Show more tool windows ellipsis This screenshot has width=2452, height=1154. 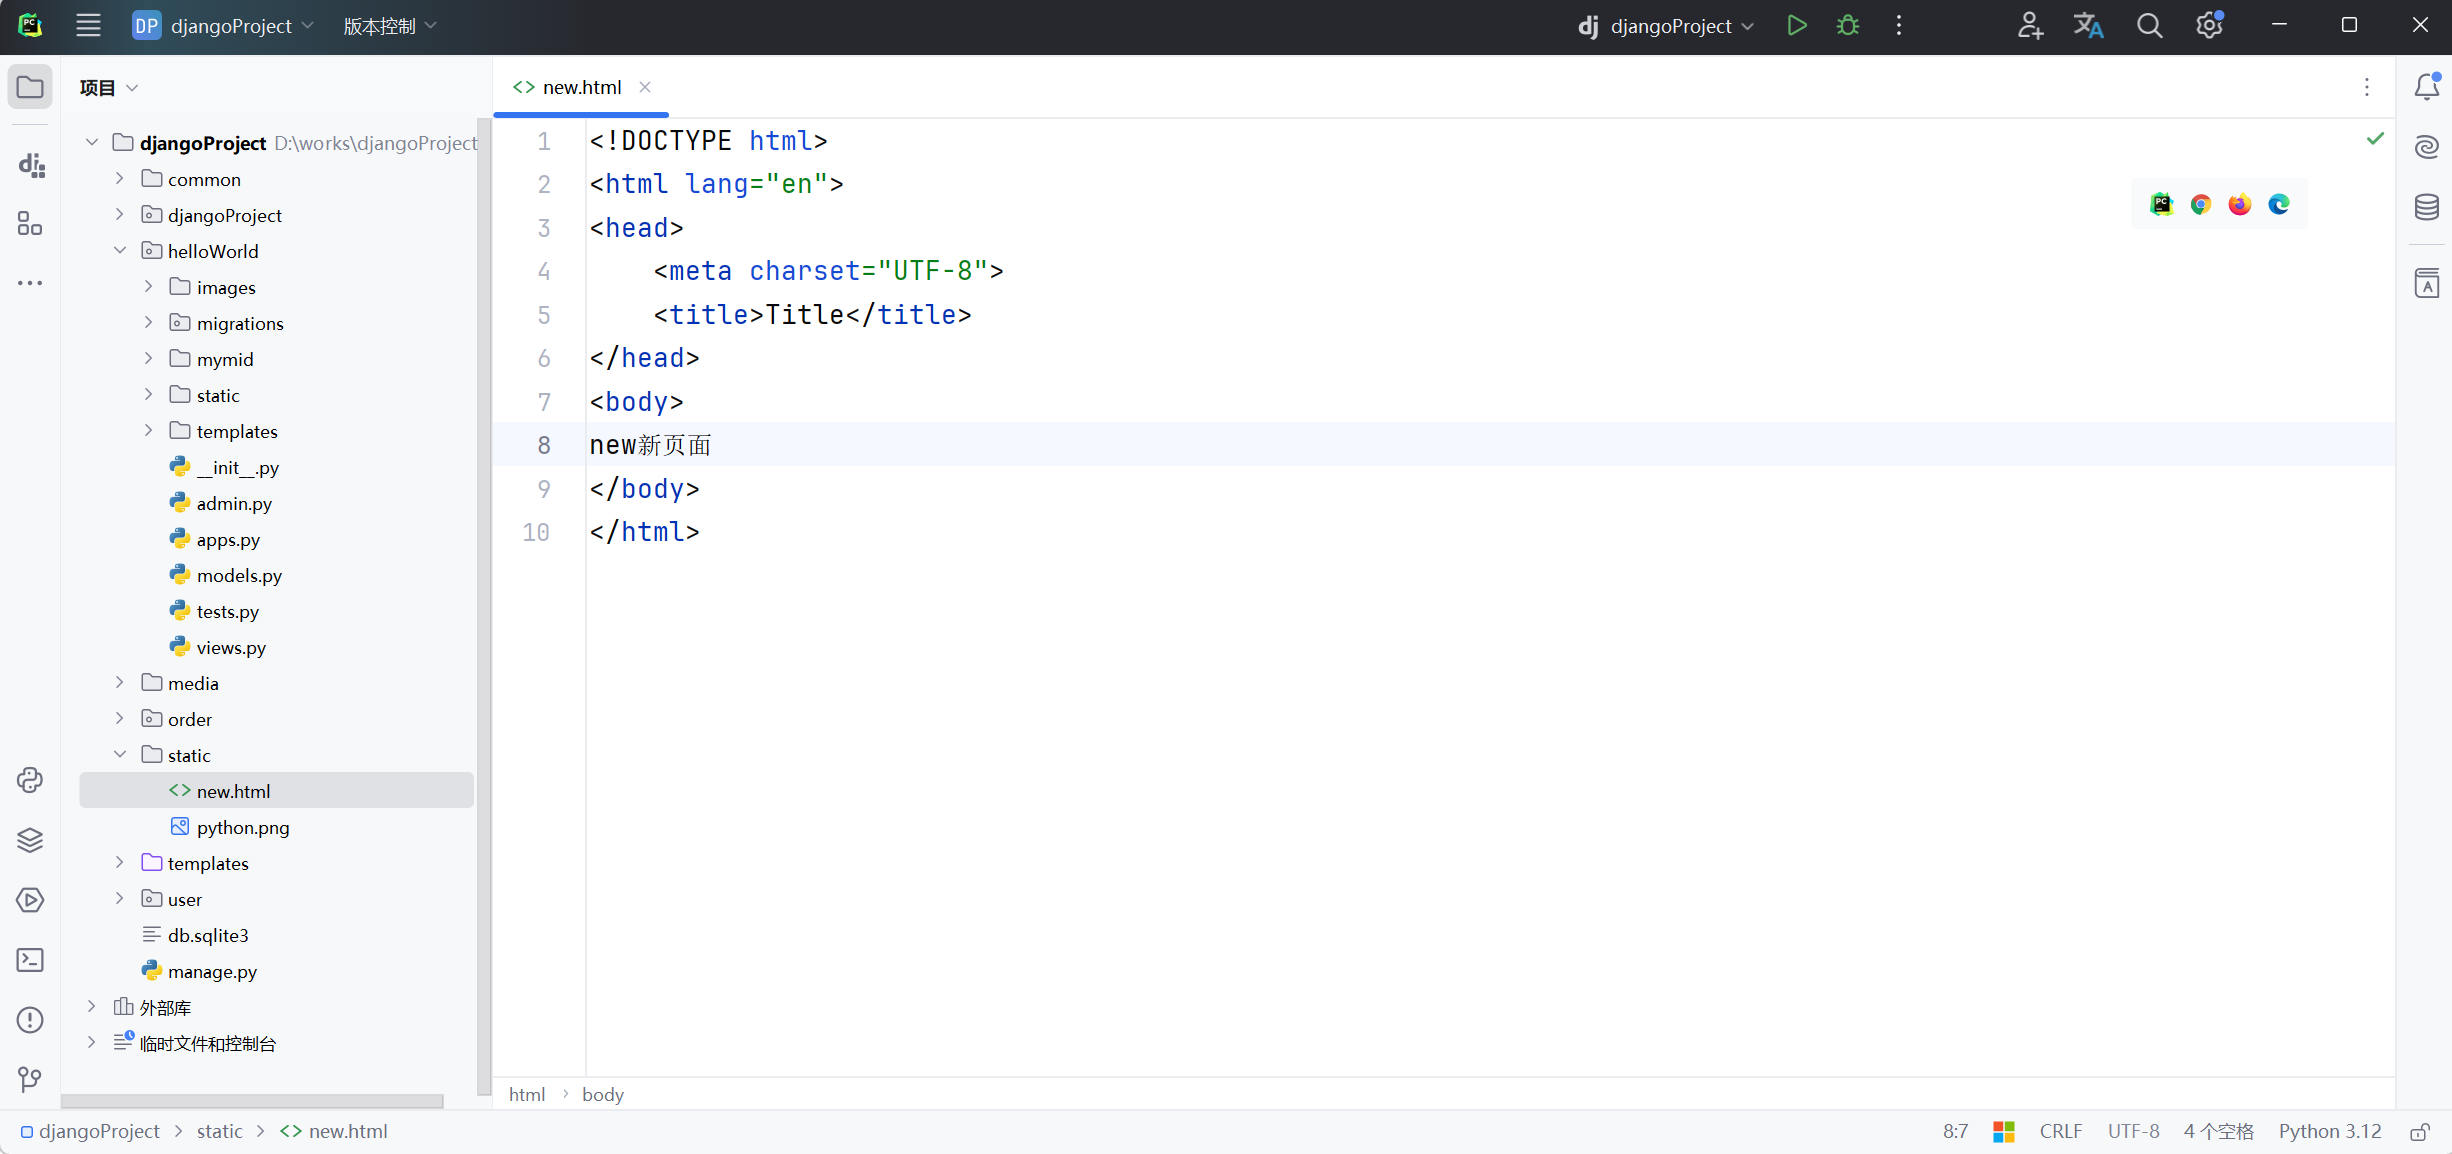click(30, 283)
